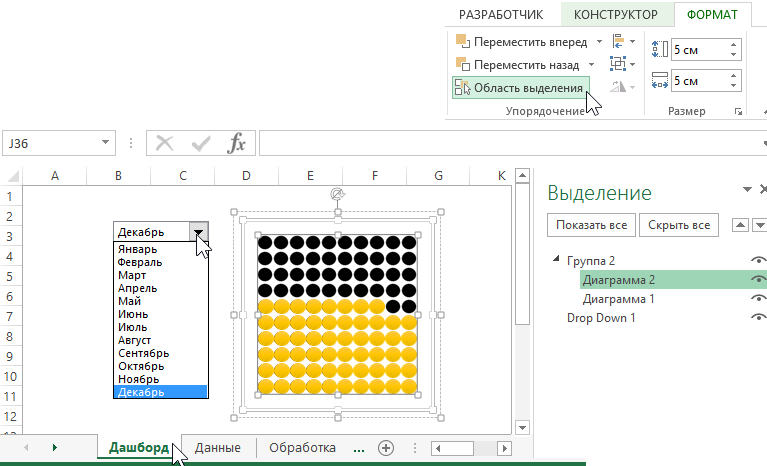
Task: Click the Показать все button
Action: [x=591, y=225]
